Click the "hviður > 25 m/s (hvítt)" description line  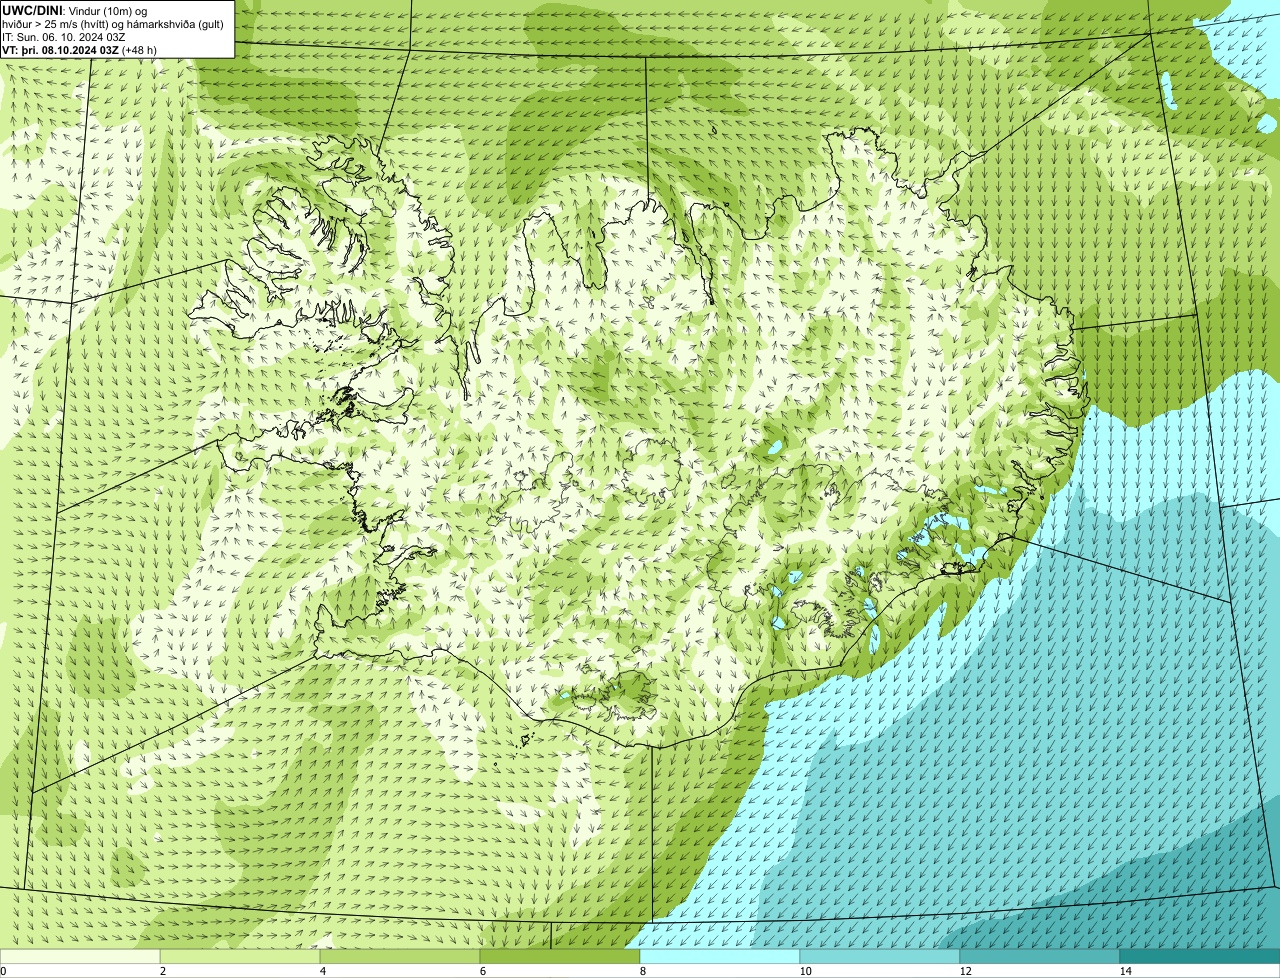(113, 23)
